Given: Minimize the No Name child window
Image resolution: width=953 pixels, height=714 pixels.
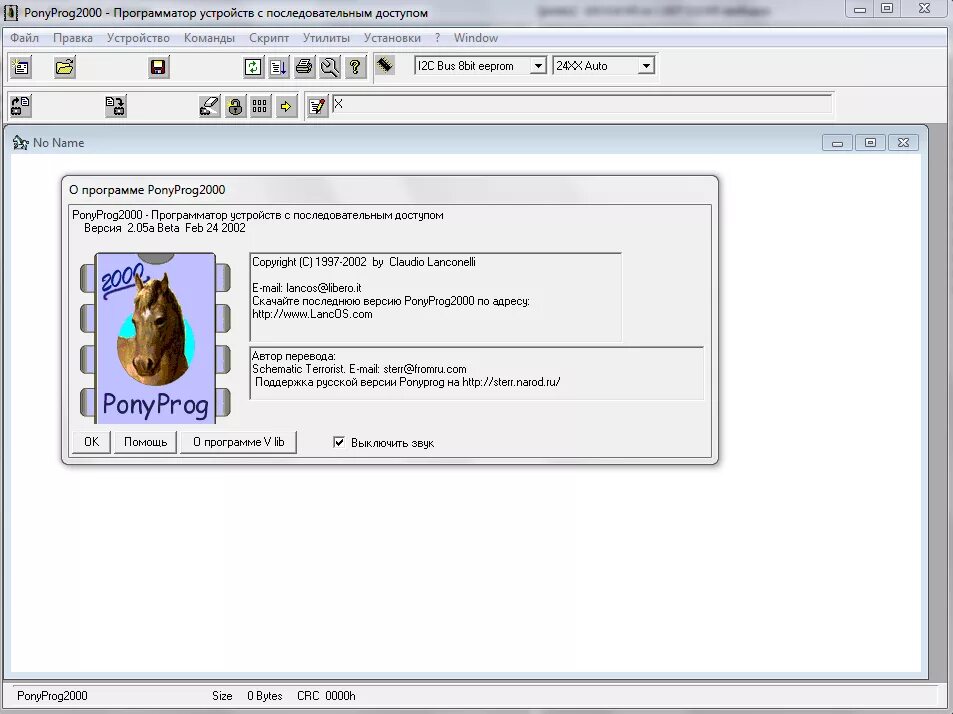Looking at the screenshot, I should 837,143.
